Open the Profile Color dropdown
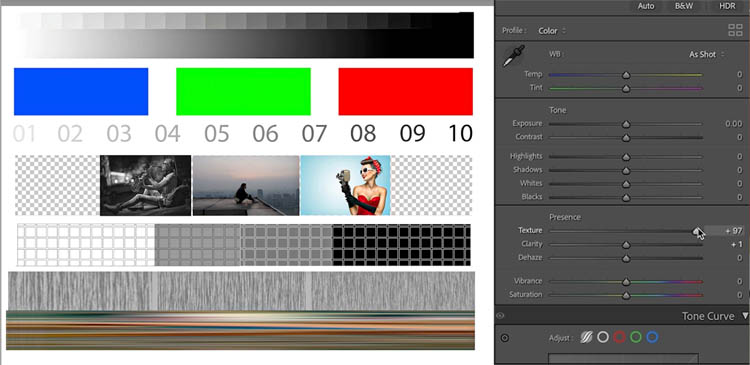 point(551,31)
